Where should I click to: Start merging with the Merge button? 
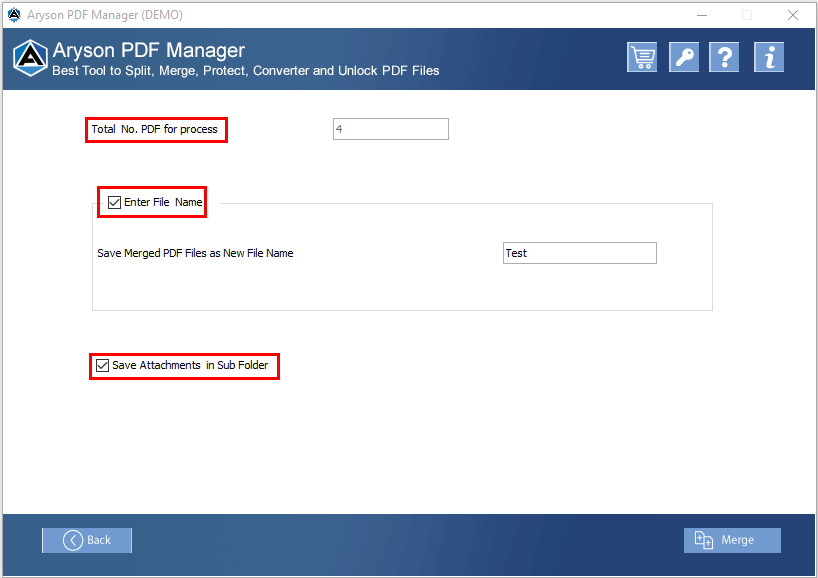(x=732, y=540)
